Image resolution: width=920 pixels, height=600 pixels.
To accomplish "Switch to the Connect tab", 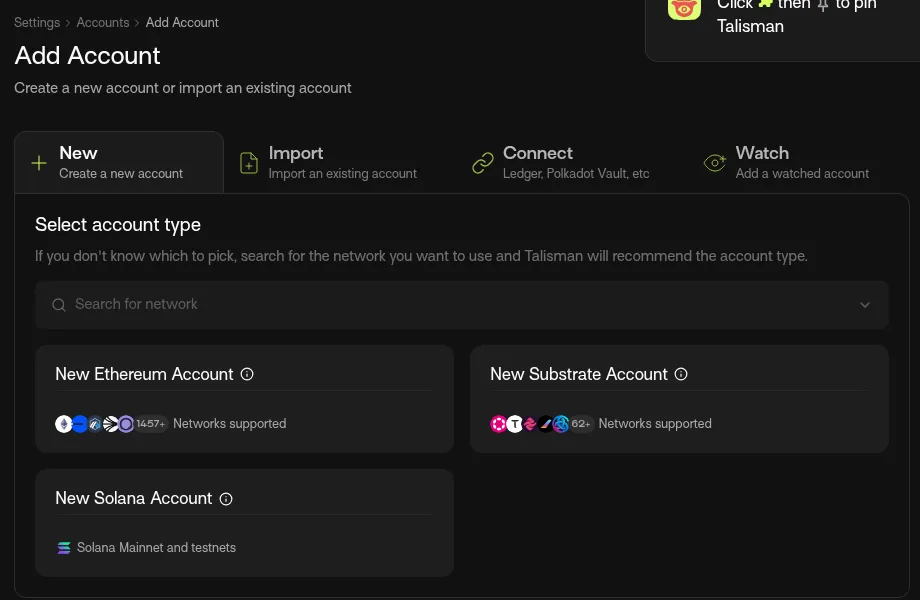I will (x=562, y=162).
